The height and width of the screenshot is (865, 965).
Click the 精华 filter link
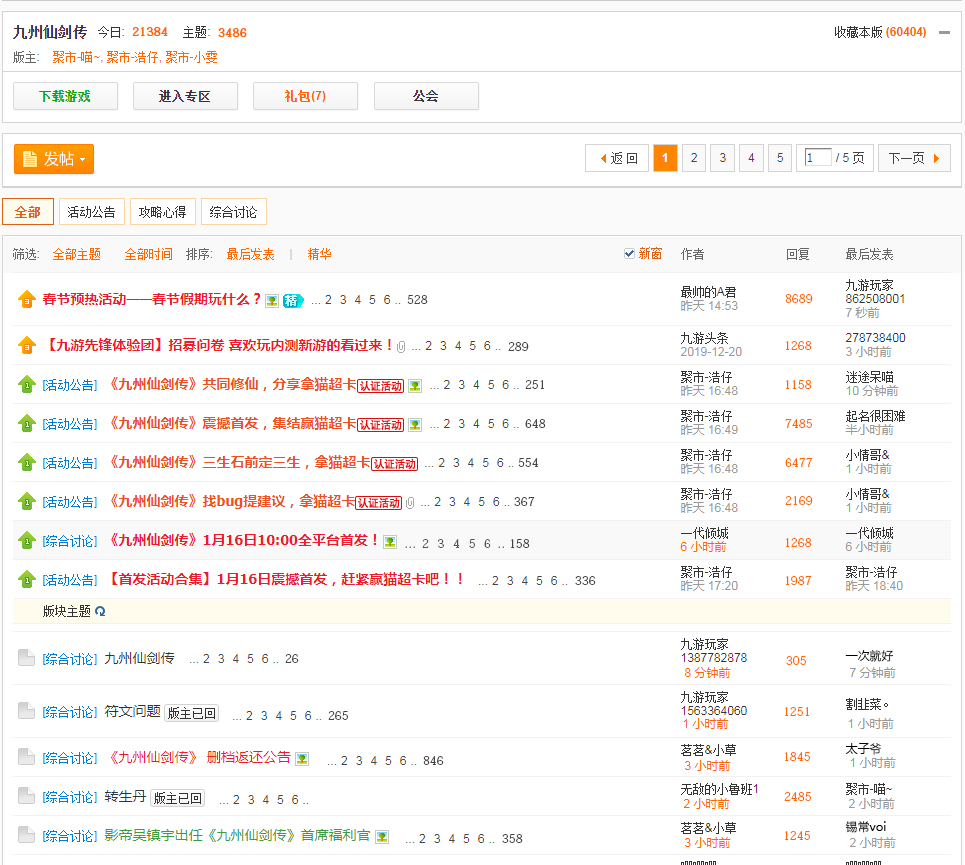point(319,254)
